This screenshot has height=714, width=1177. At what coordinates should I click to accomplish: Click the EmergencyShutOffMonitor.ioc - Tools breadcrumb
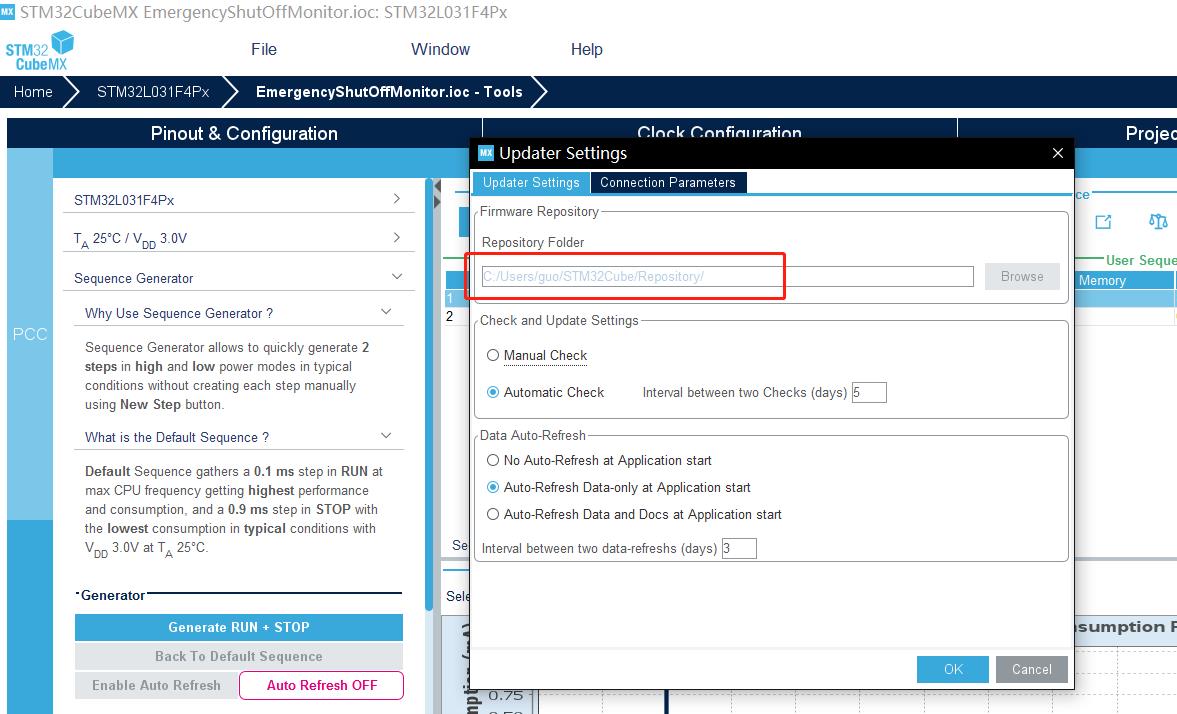[x=389, y=92]
